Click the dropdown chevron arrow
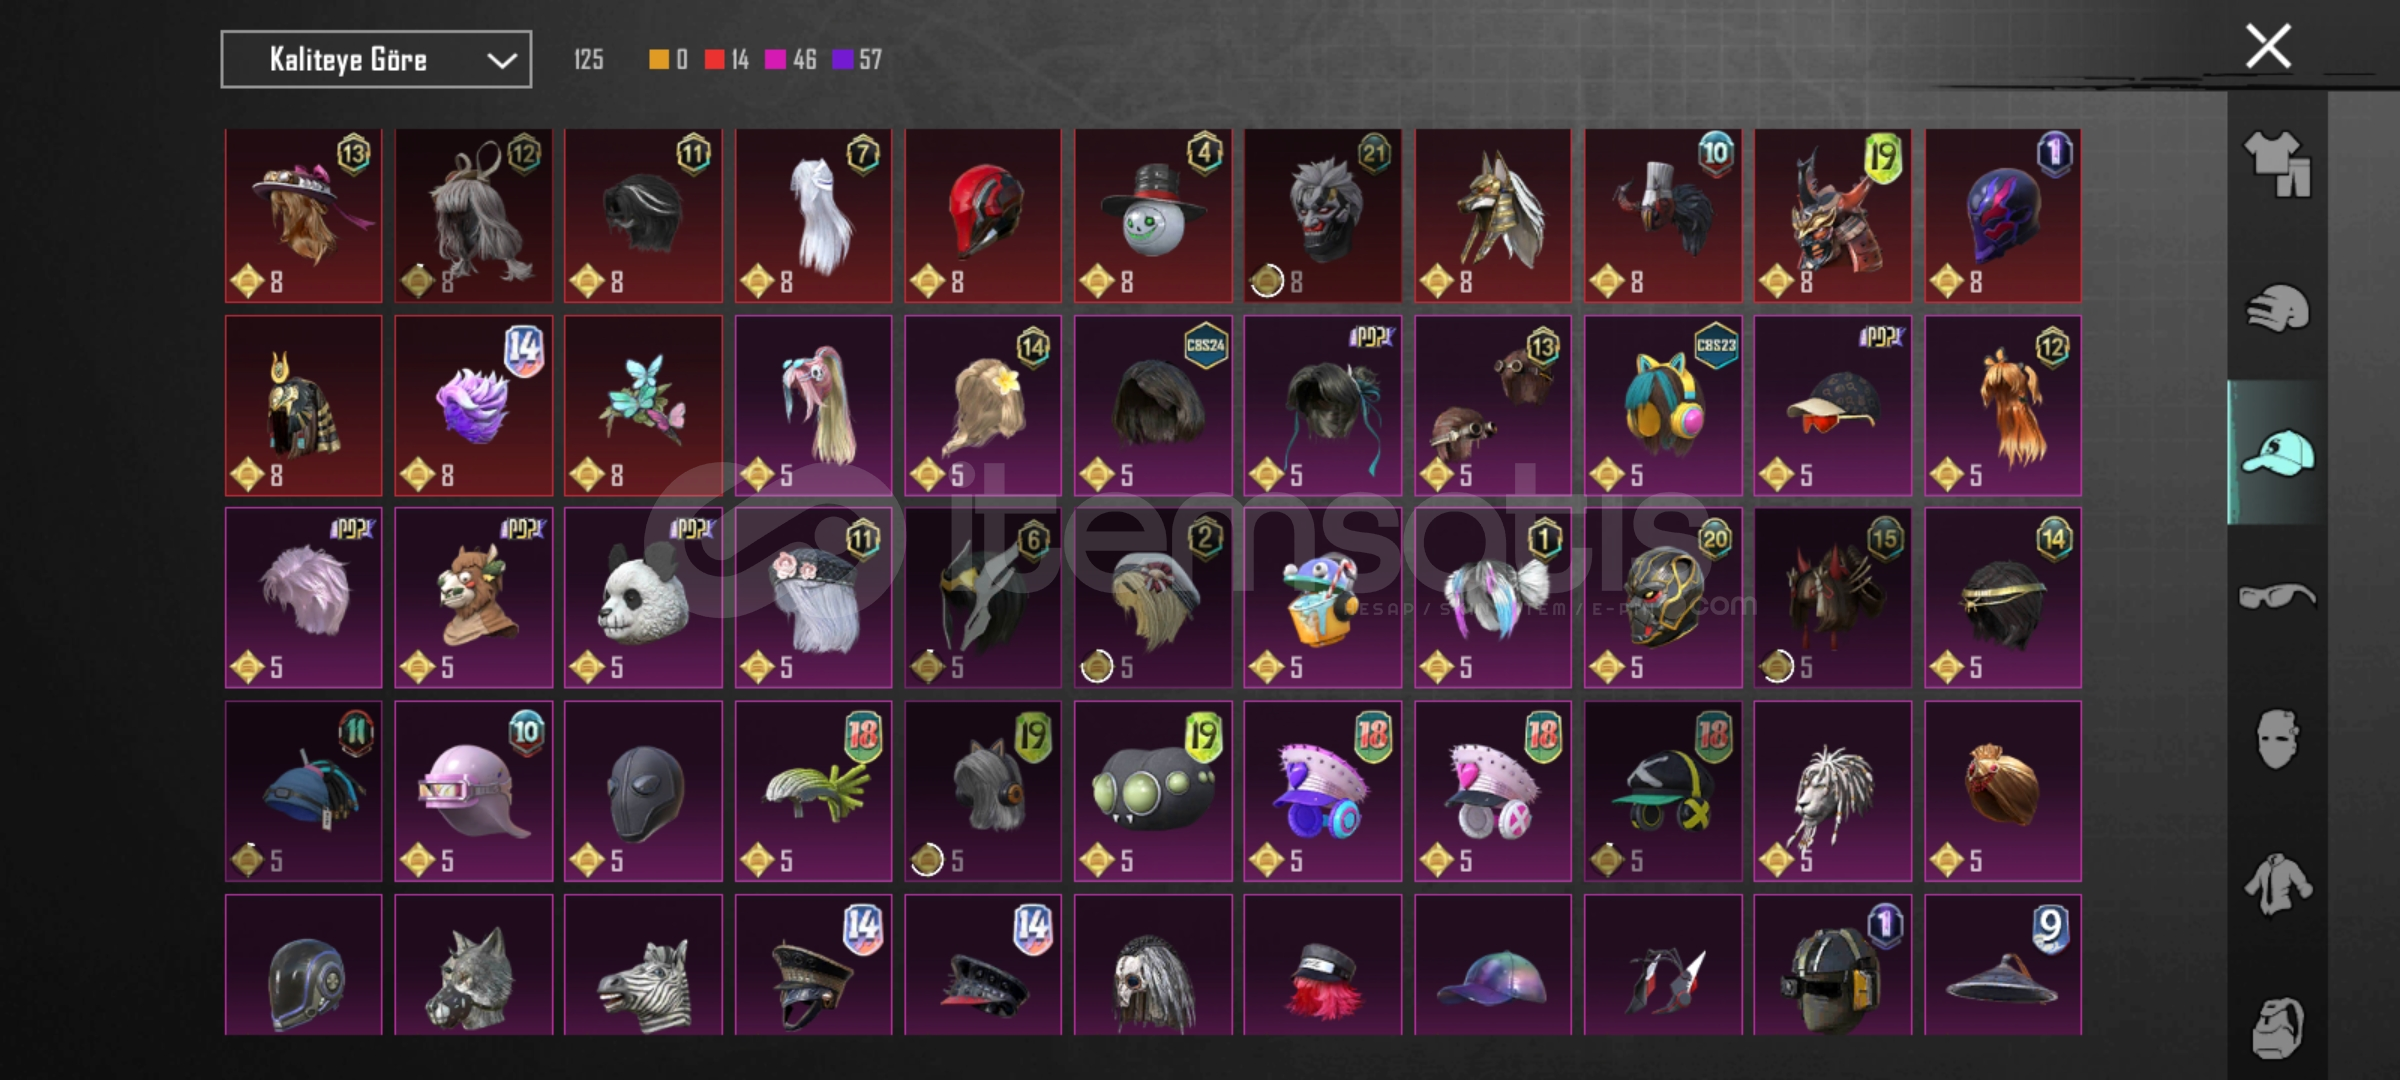Image resolution: width=2400 pixels, height=1080 pixels. click(x=501, y=61)
